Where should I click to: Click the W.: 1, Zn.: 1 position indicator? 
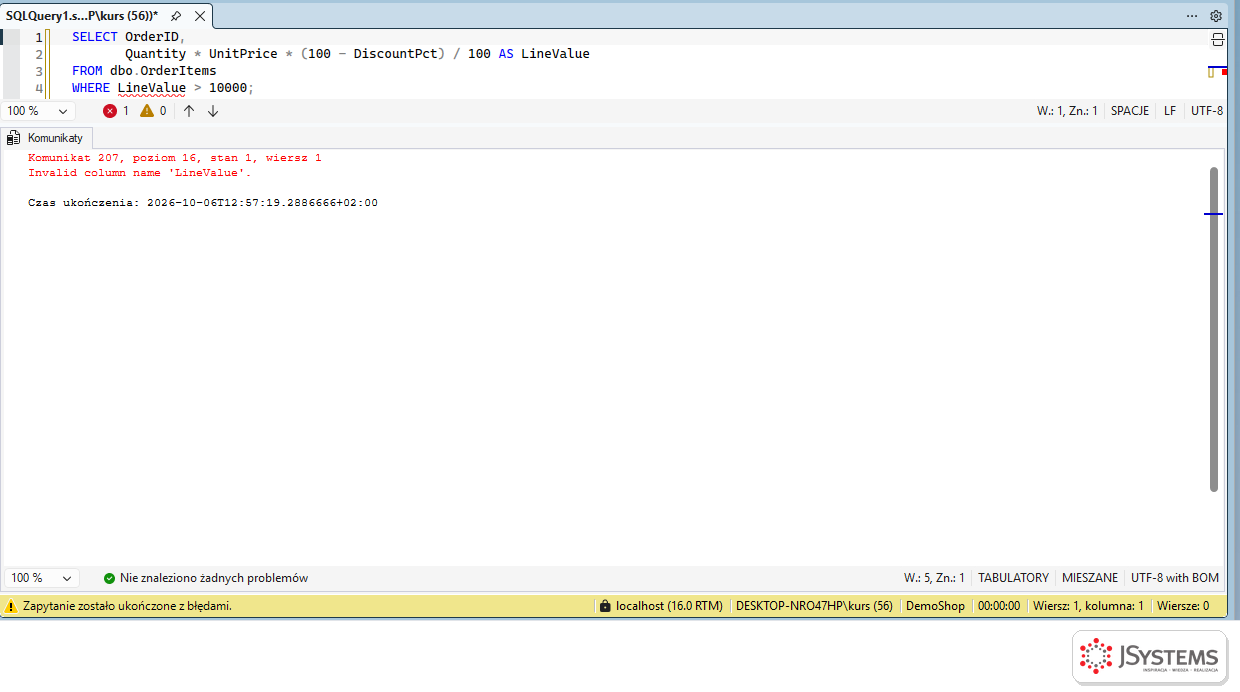pos(1067,111)
